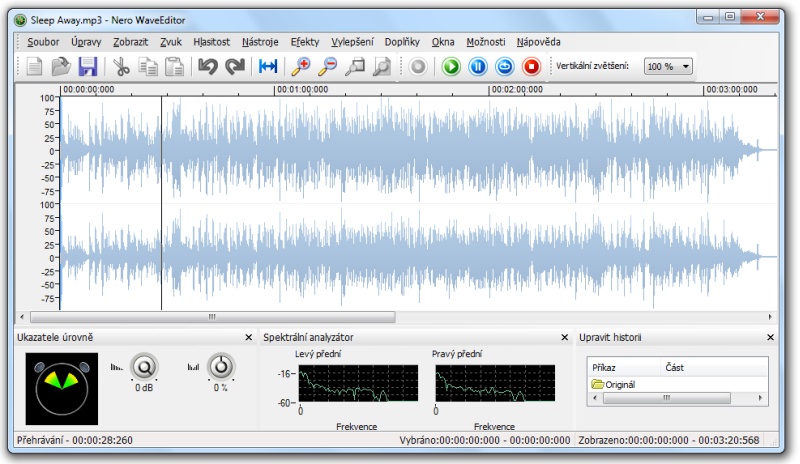Redo the last undone action
Screen dimensions: 800x464
click(x=235, y=66)
